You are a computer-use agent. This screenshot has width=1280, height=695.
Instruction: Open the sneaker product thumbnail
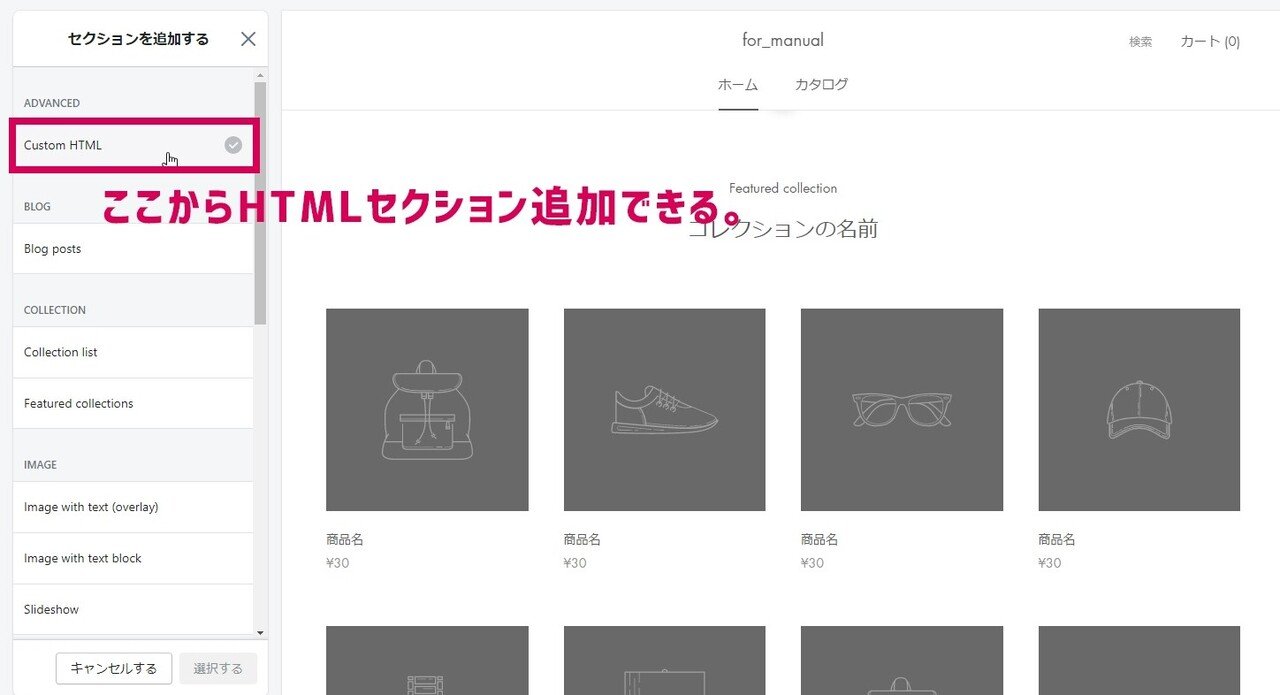pos(665,410)
